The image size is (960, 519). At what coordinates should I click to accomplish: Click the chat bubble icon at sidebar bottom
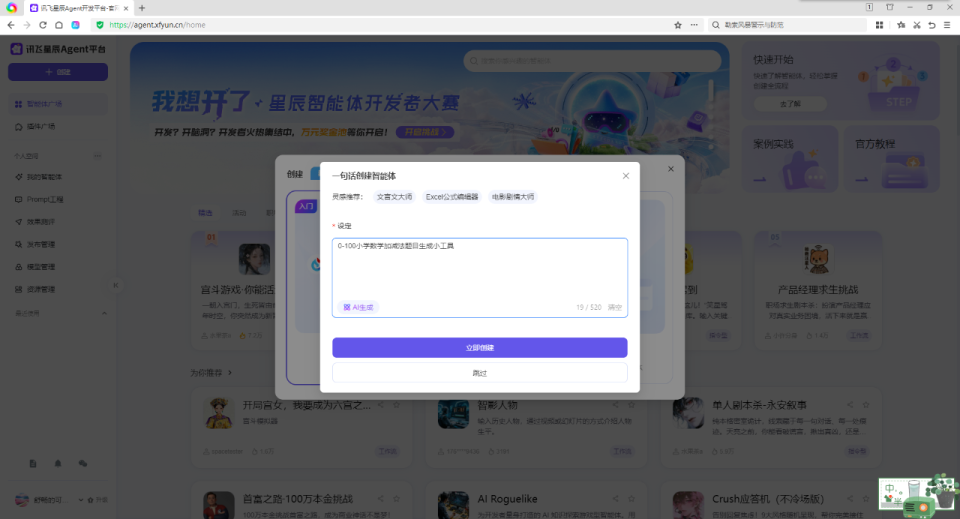coord(83,464)
